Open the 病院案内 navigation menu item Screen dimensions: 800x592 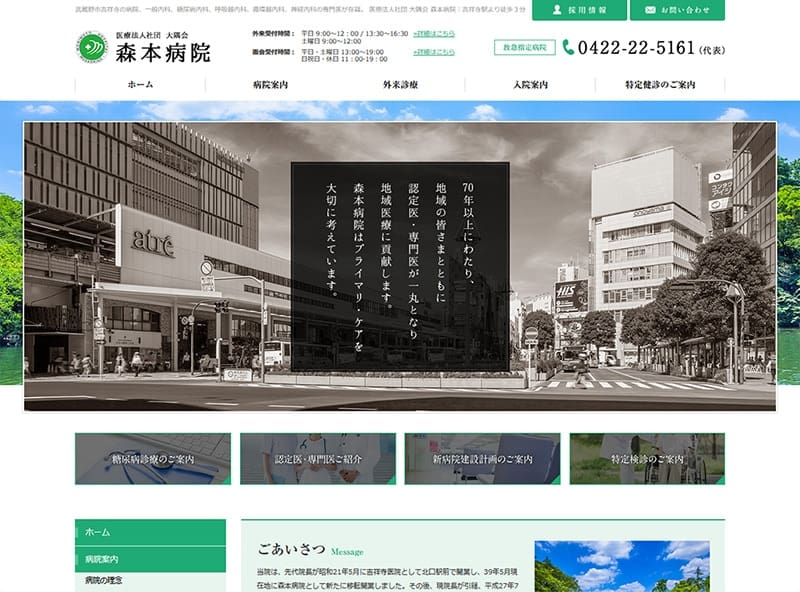(270, 85)
